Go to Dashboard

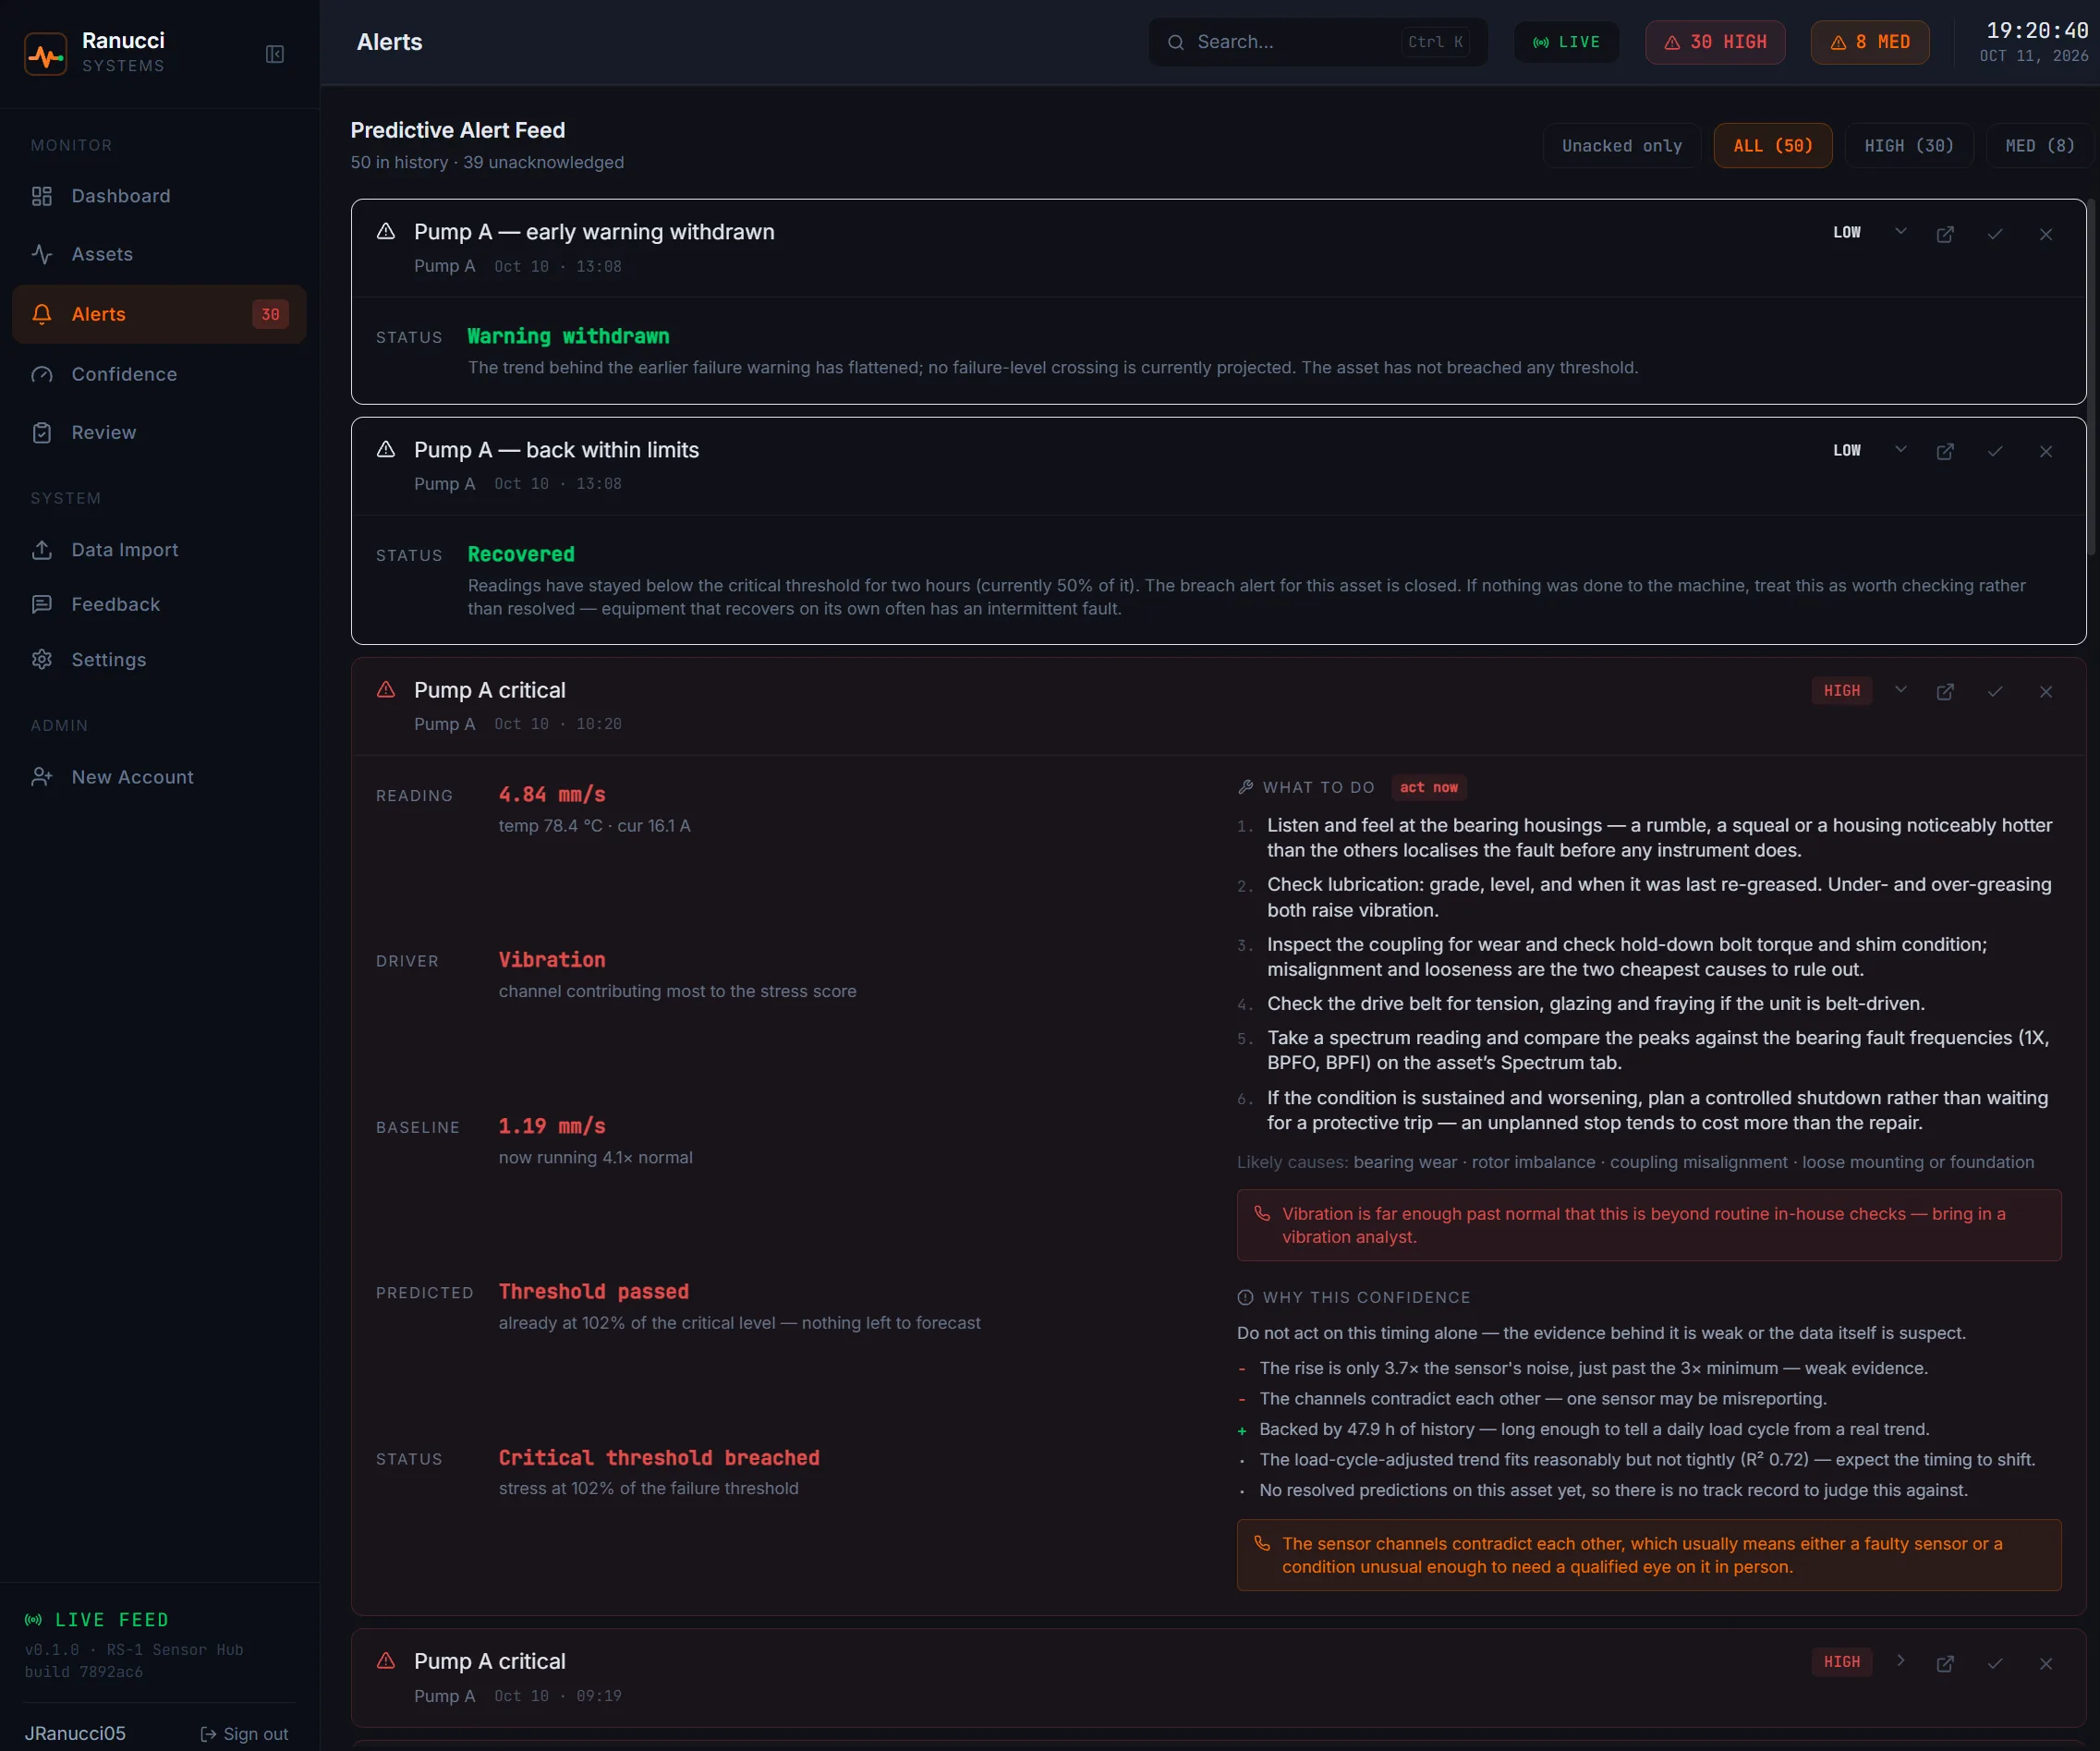pos(159,196)
